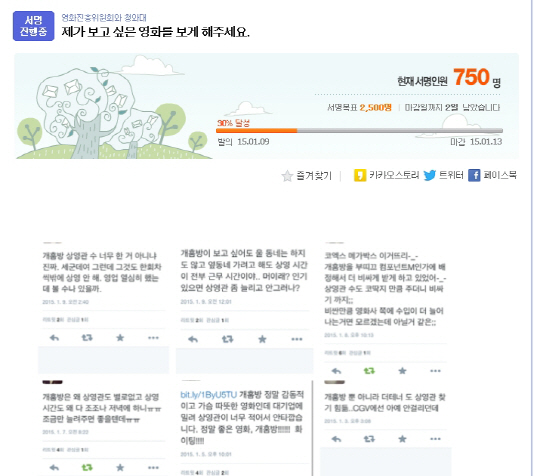Open more options on CGV tweet at bottom right
Image resolution: width=540 pixels, height=476 pixels.
[435, 439]
